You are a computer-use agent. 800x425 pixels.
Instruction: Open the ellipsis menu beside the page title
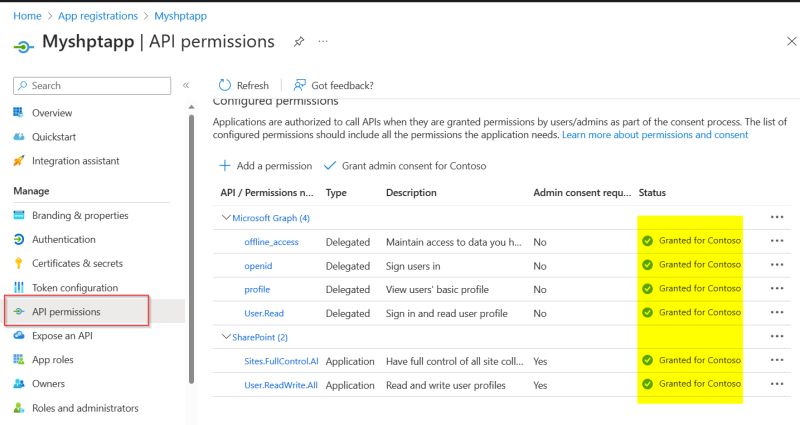pos(323,41)
